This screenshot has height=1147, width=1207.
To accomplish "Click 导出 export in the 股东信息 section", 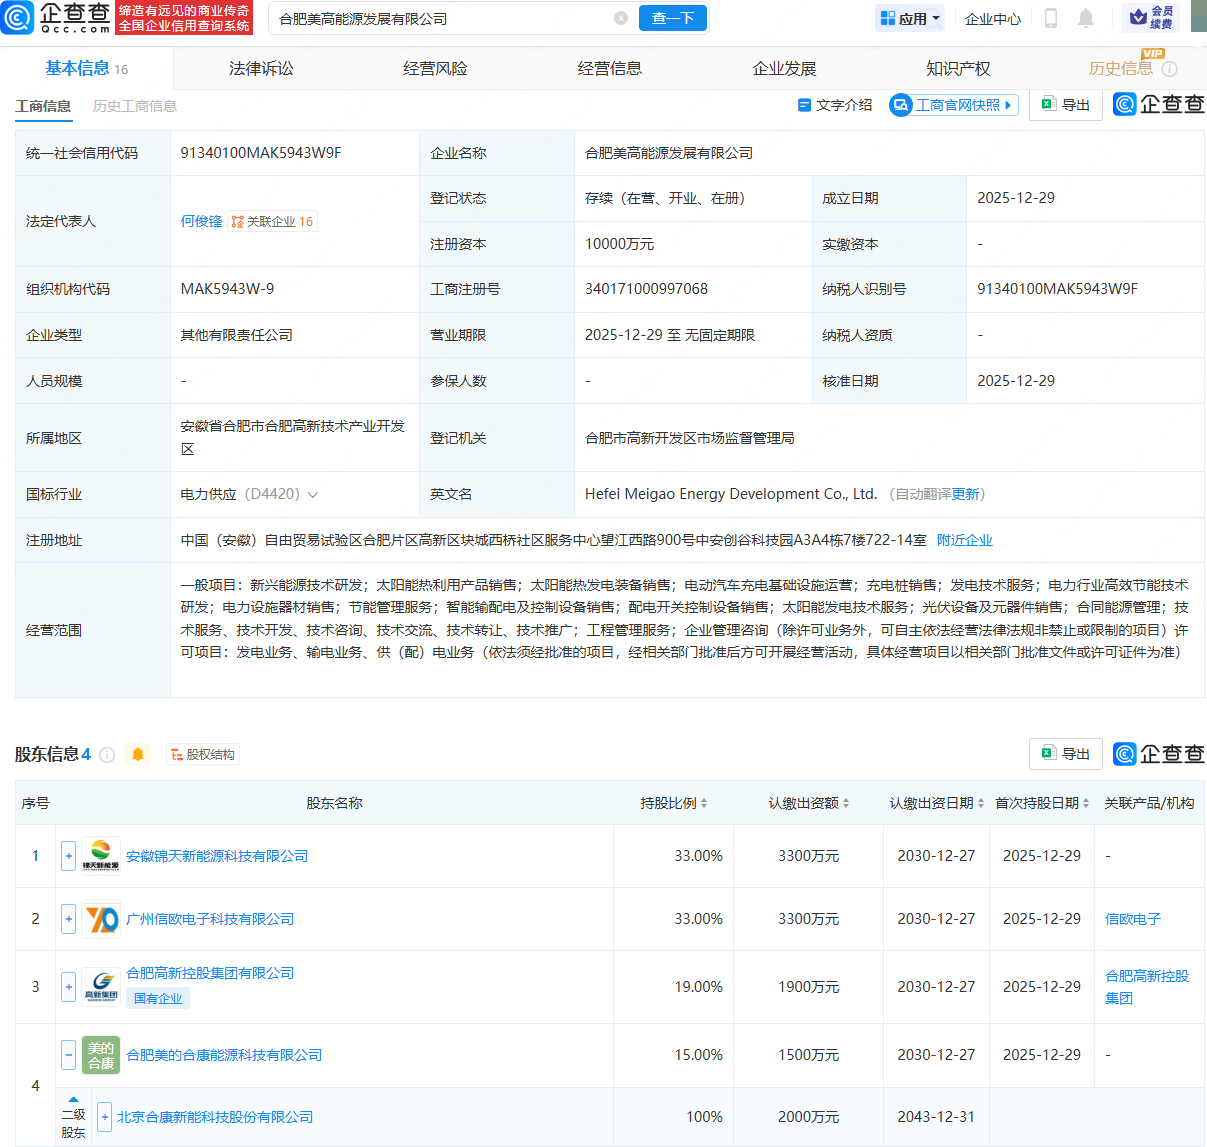I will coord(1066,754).
